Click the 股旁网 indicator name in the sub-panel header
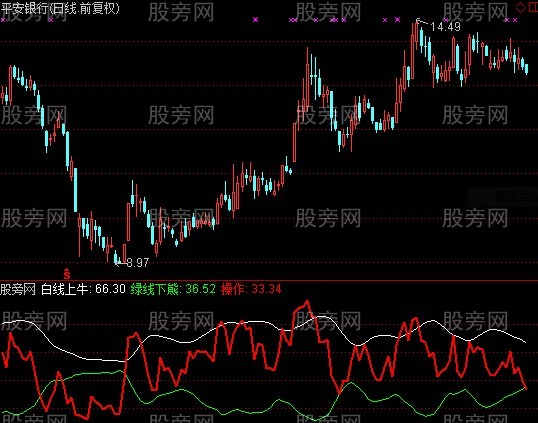 18,289
